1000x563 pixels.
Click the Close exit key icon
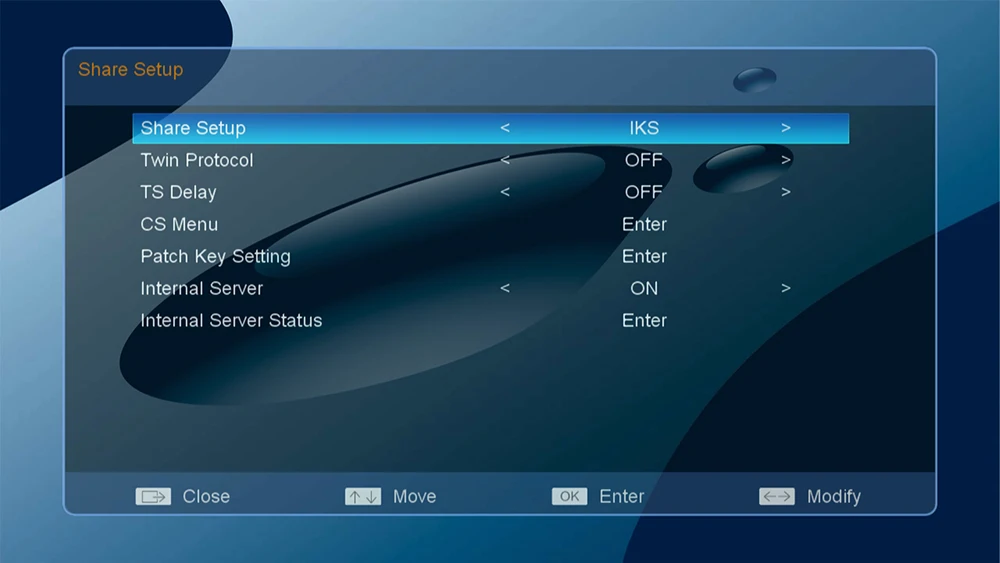click(x=153, y=496)
